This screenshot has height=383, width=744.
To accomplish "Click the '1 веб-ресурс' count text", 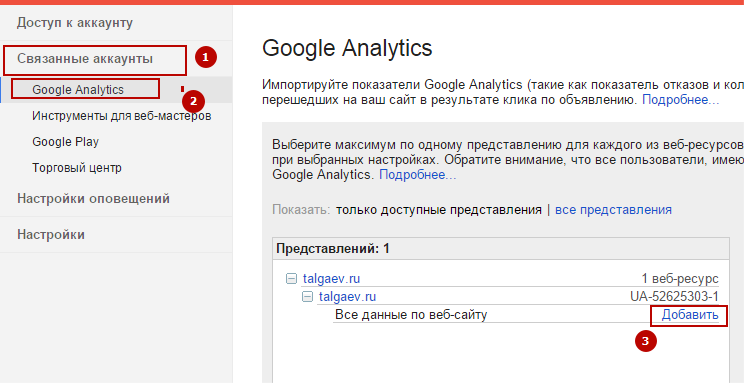I will pos(680,279).
